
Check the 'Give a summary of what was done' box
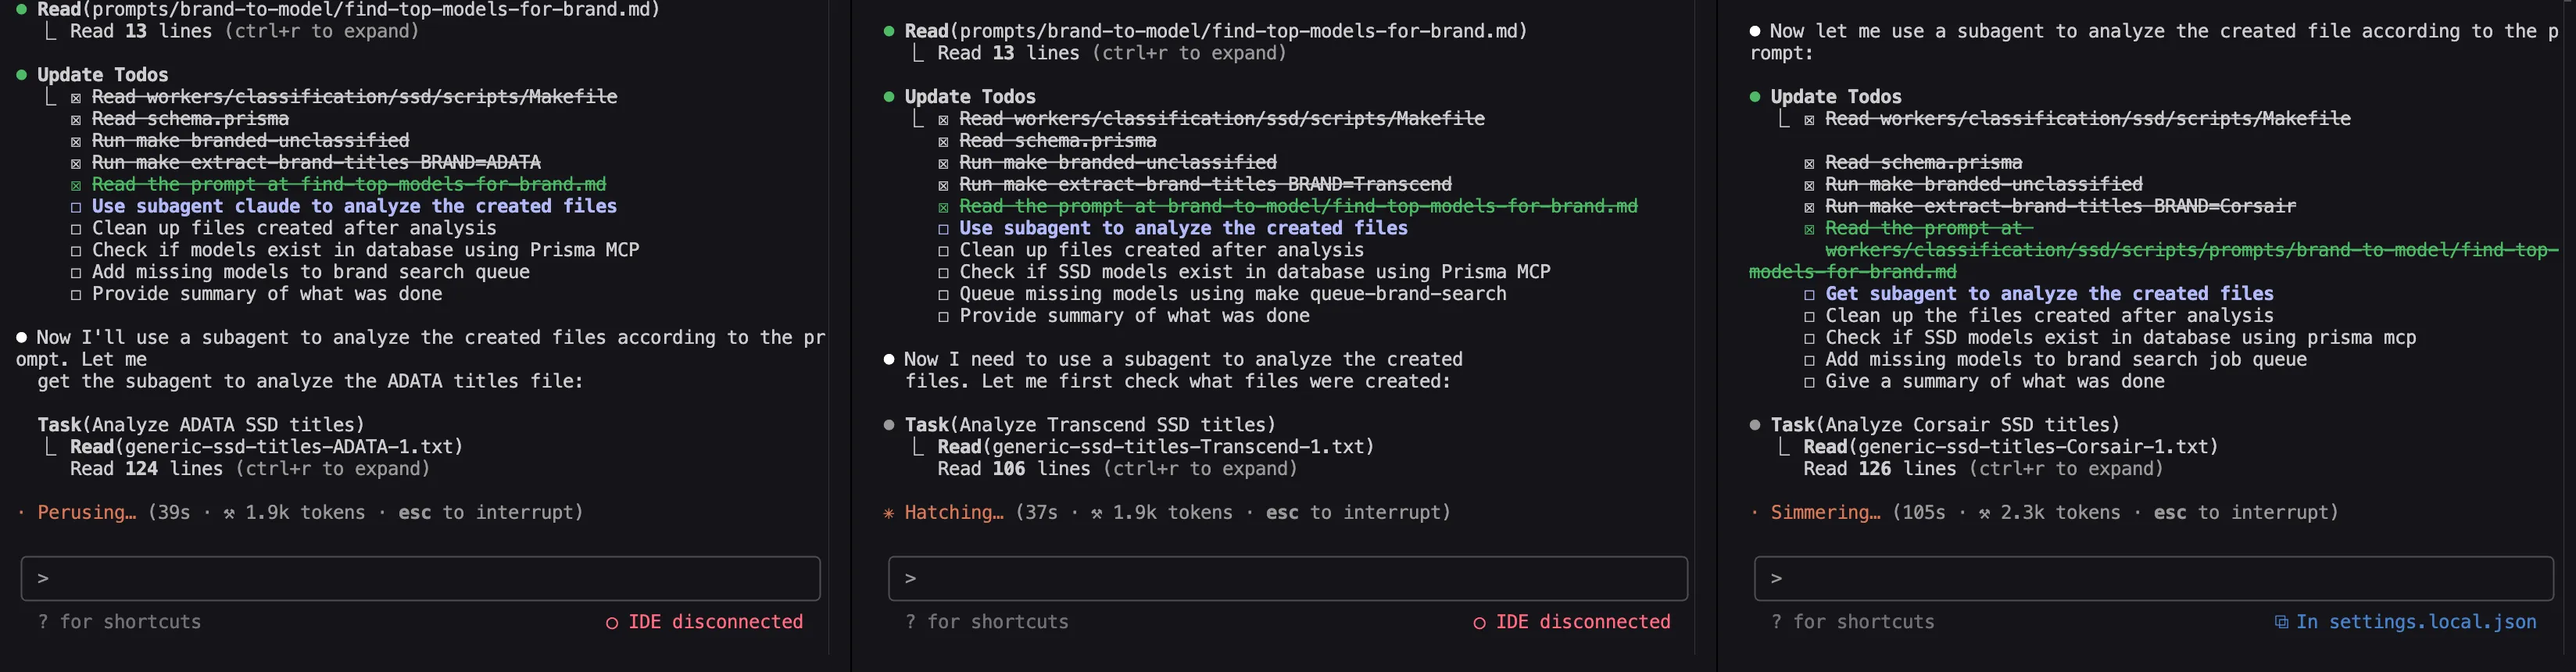click(1809, 383)
